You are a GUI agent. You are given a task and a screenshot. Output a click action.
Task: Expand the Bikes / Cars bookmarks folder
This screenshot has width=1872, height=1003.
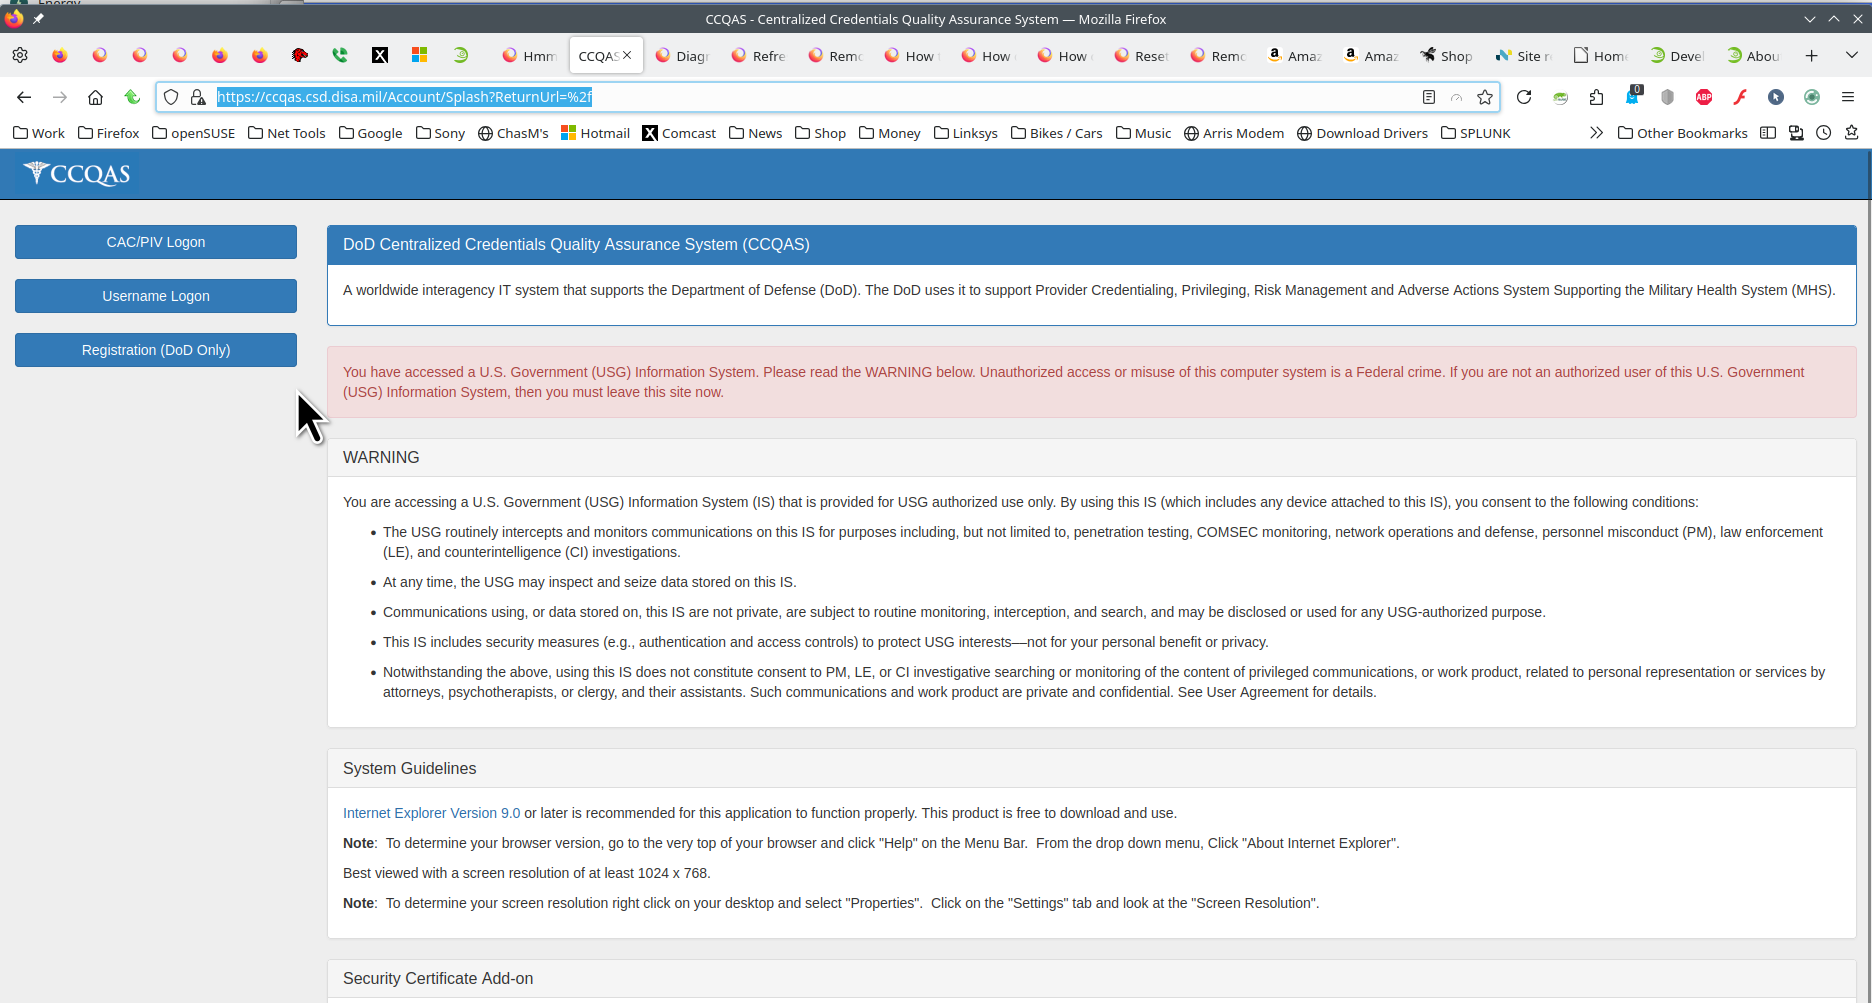(x=1057, y=133)
